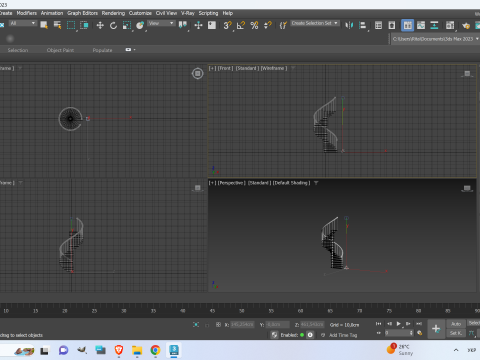Toggle Spinner Snap
This screenshot has height=360, width=480.
(x=268, y=25)
